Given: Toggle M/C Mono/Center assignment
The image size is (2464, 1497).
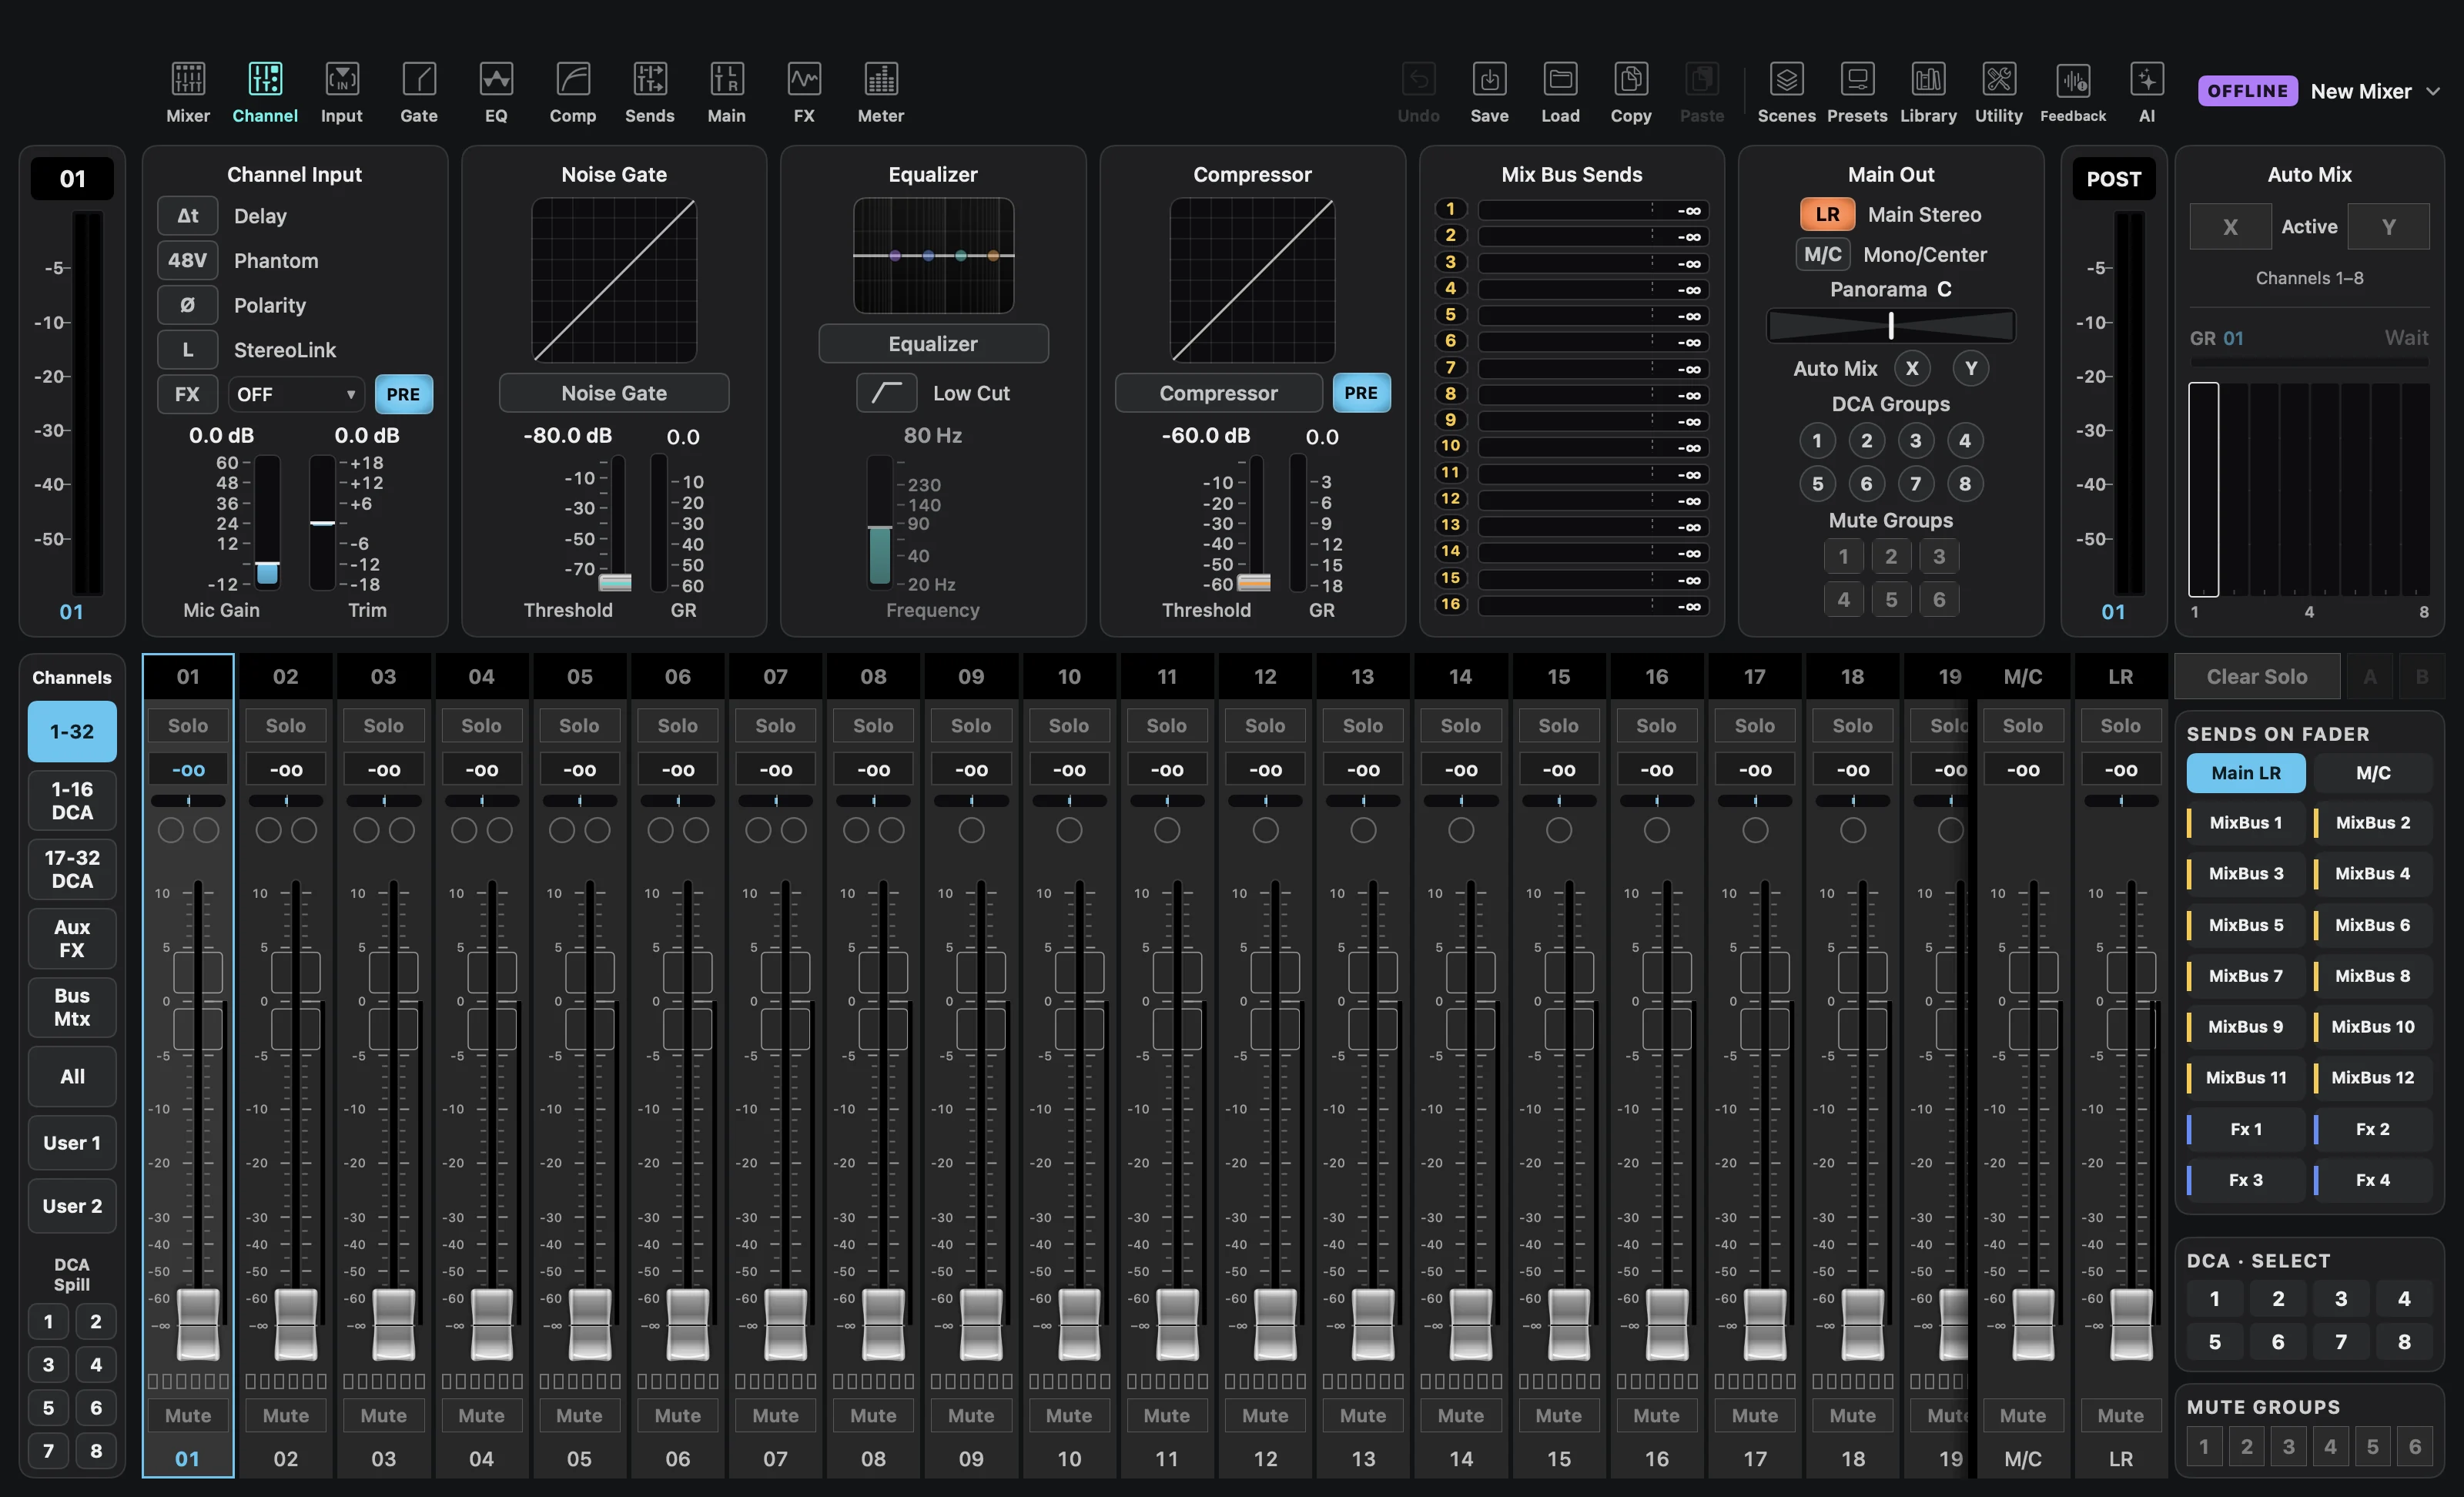Looking at the screenshot, I should point(1822,254).
